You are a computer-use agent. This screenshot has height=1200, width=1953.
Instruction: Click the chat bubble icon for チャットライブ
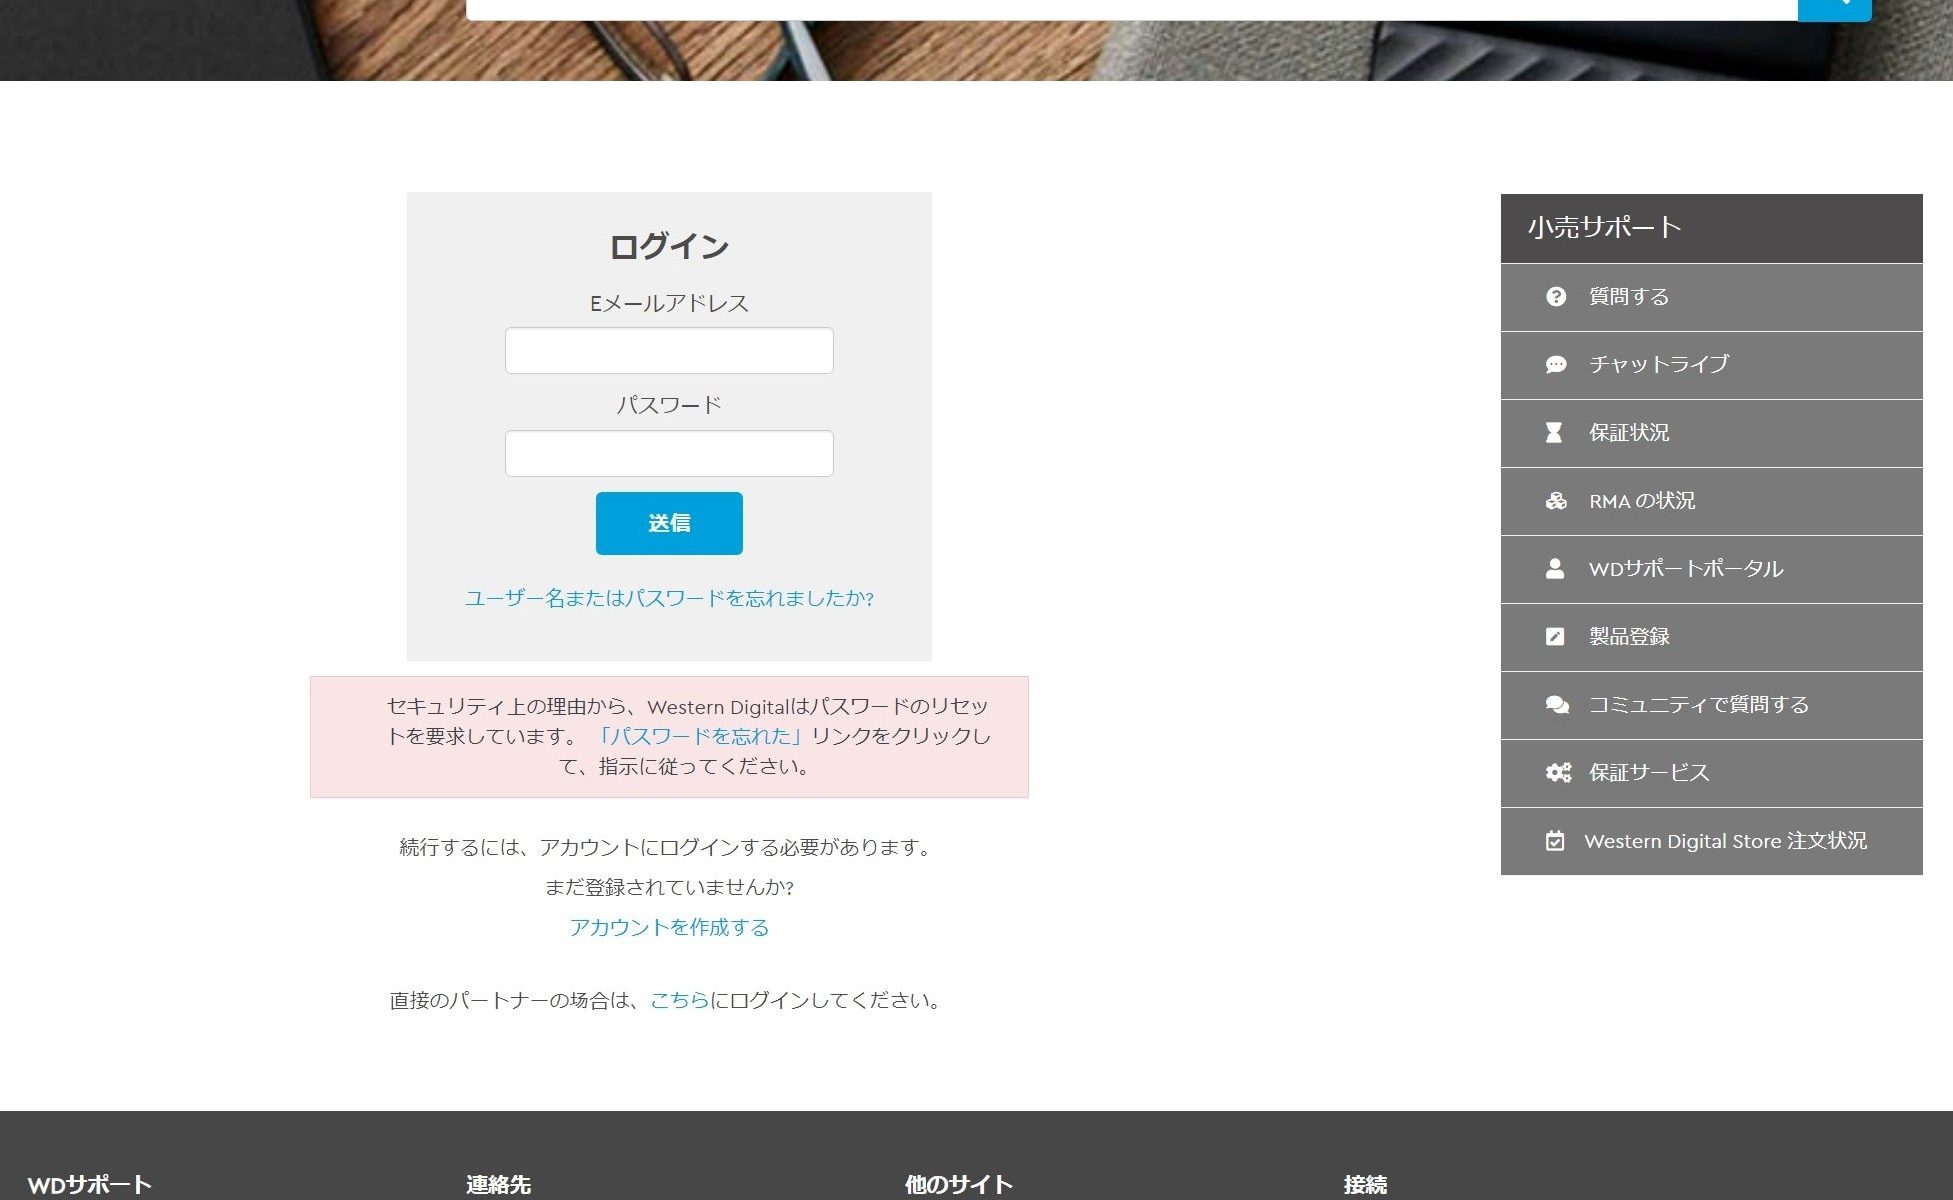[x=1555, y=365]
